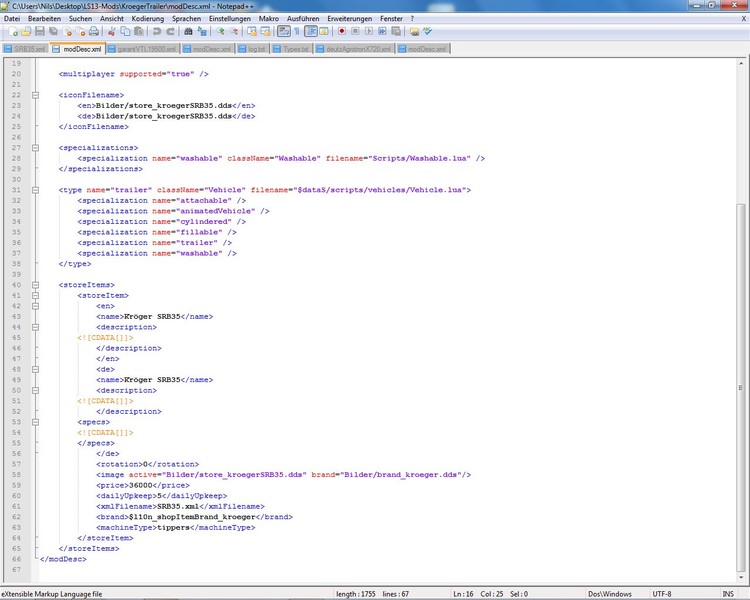Close current document with toolbar icon
The image size is (750, 600).
click(67, 32)
